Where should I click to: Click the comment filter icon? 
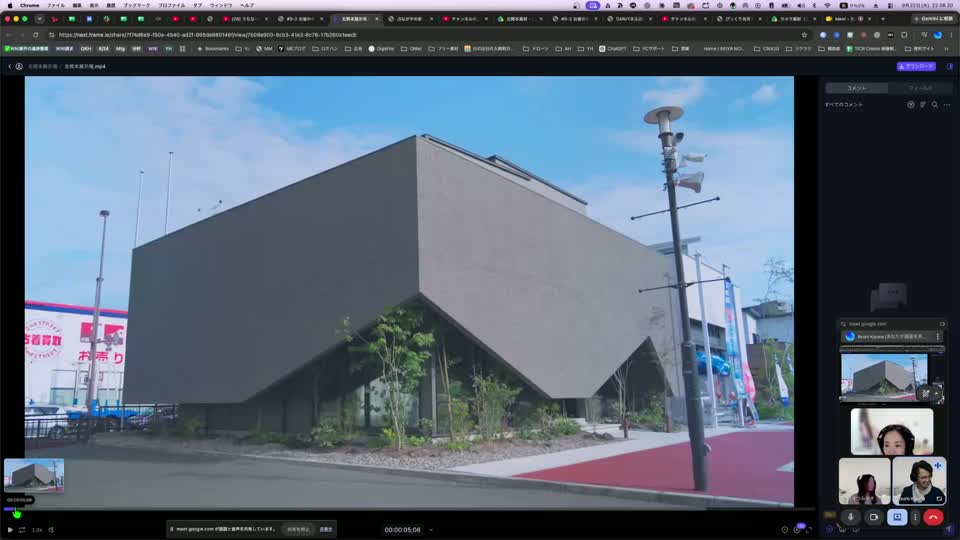[x=911, y=105]
